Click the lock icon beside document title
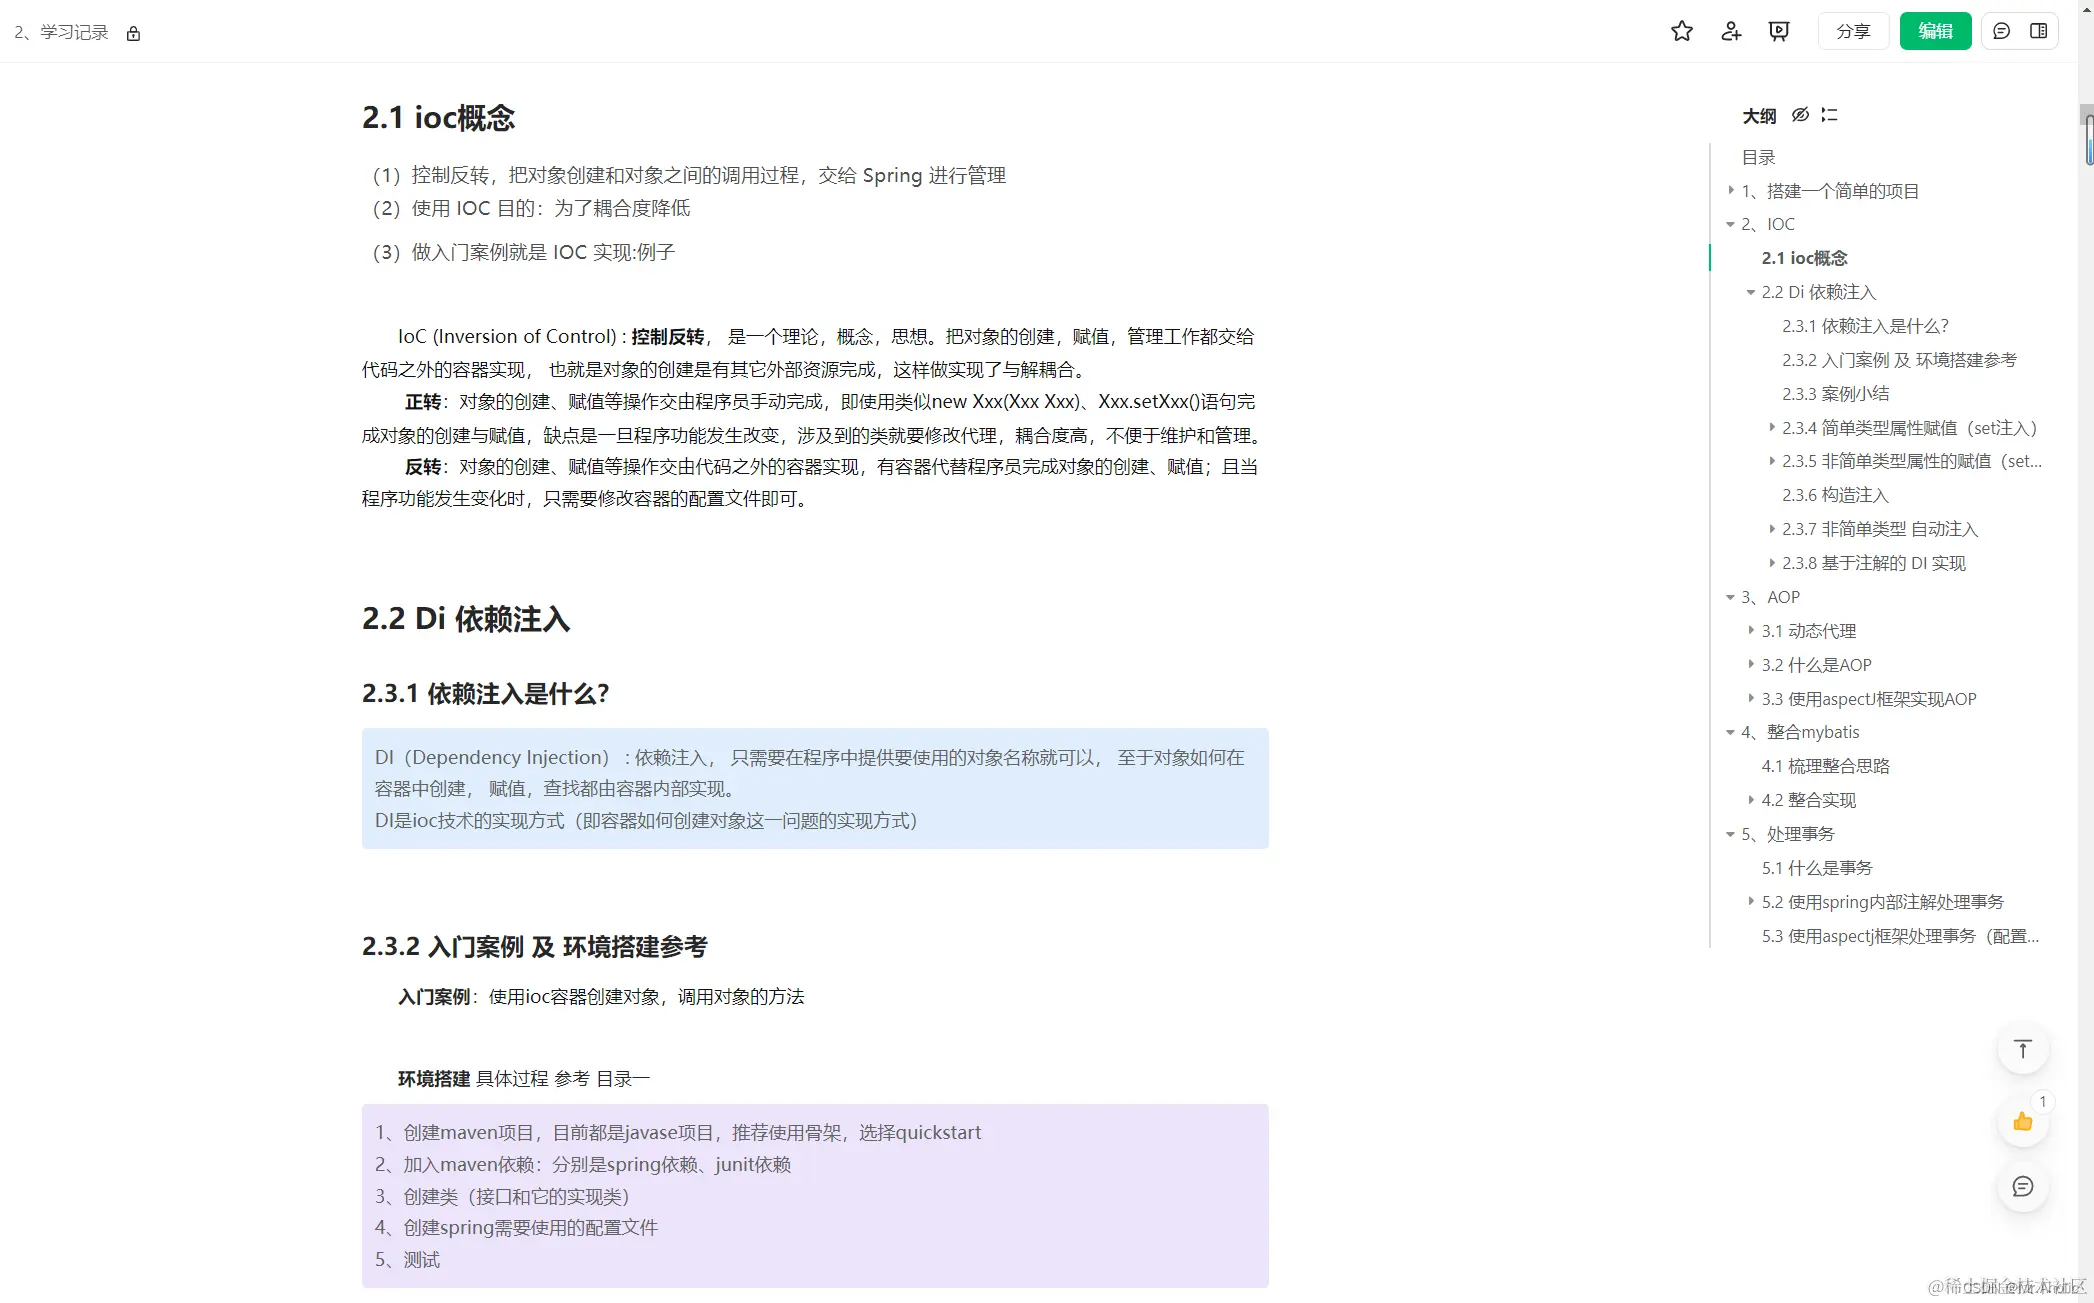The image size is (2094, 1303). (133, 32)
